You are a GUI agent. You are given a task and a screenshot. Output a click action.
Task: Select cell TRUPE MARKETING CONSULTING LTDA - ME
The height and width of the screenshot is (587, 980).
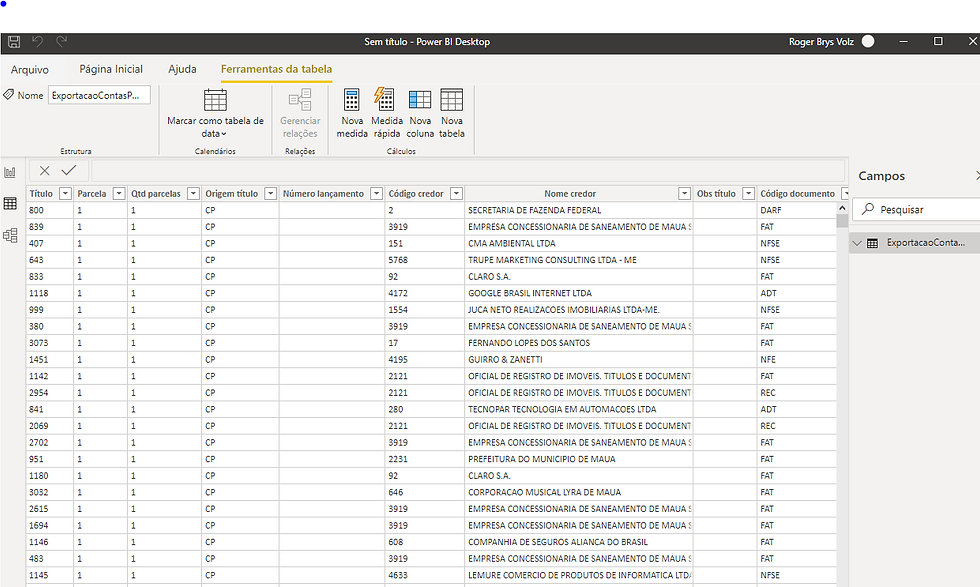coord(579,260)
